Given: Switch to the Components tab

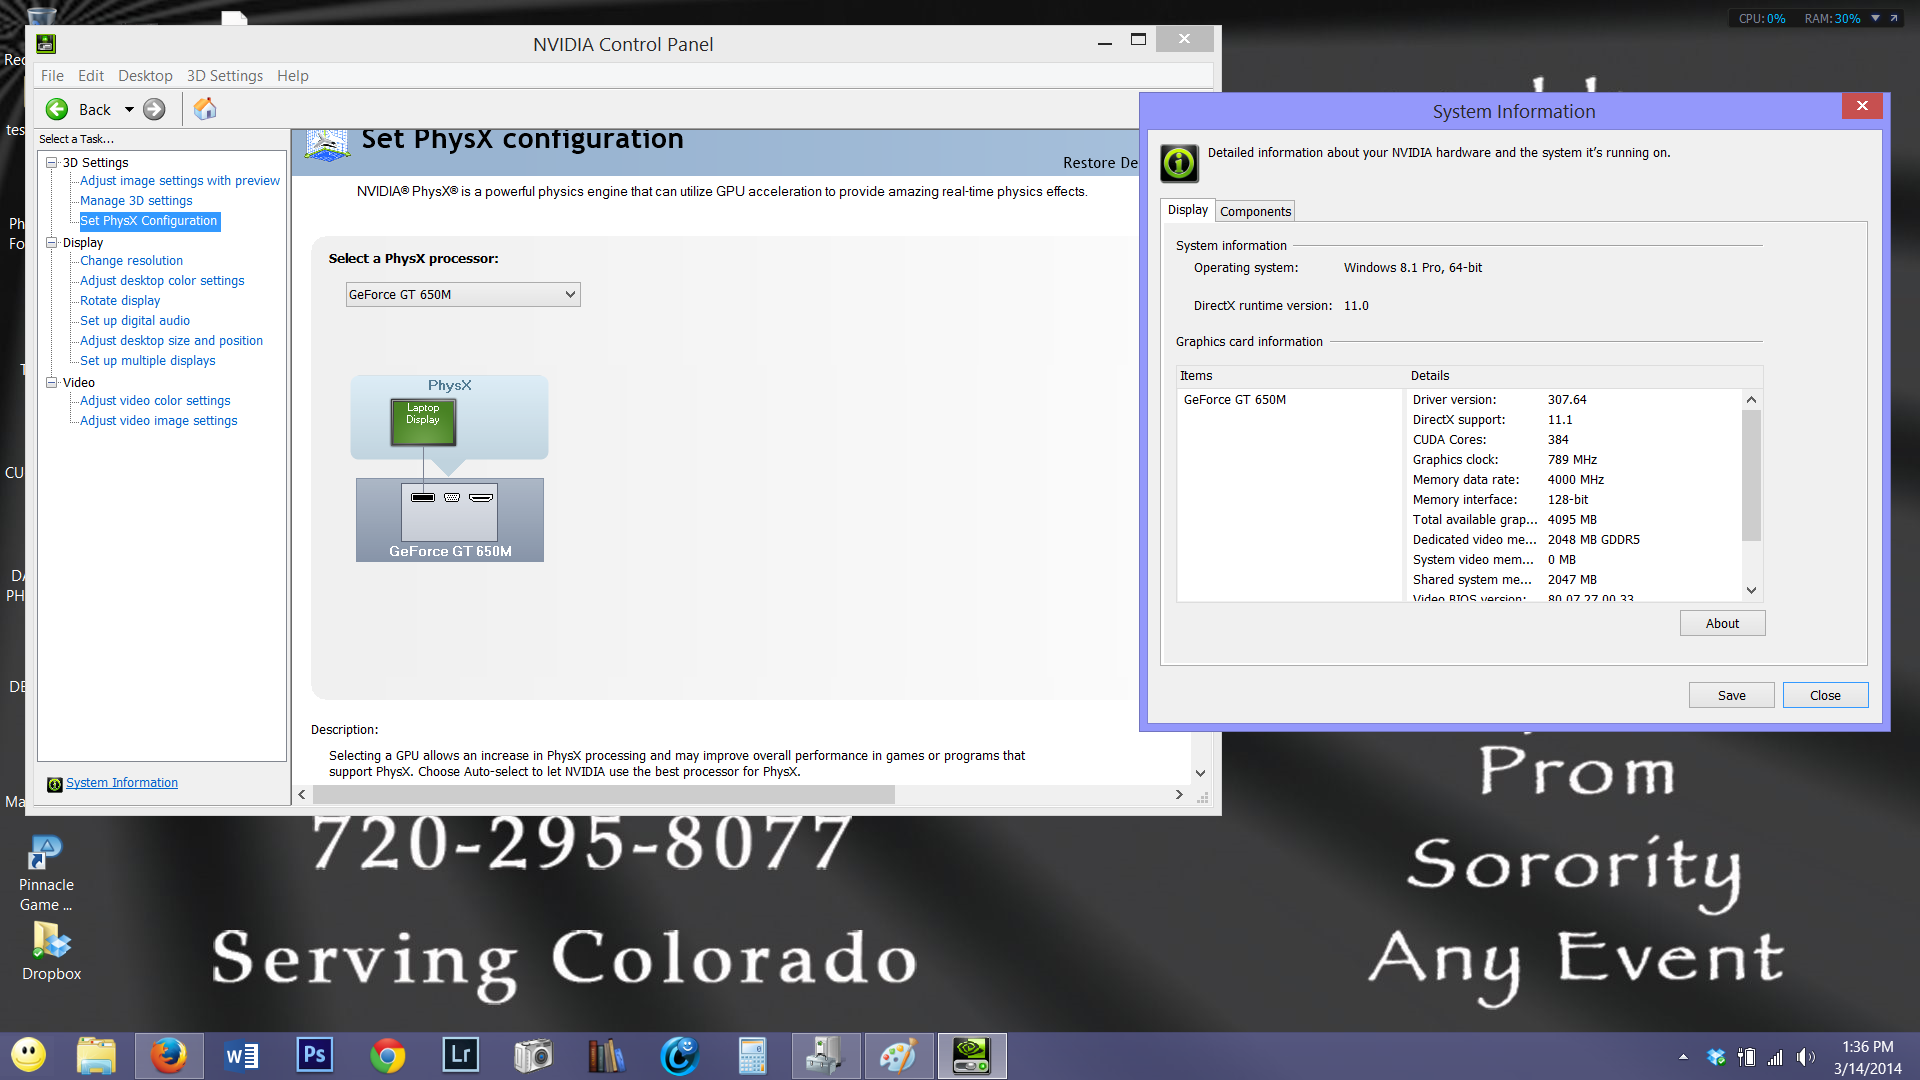Looking at the screenshot, I should [1255, 211].
